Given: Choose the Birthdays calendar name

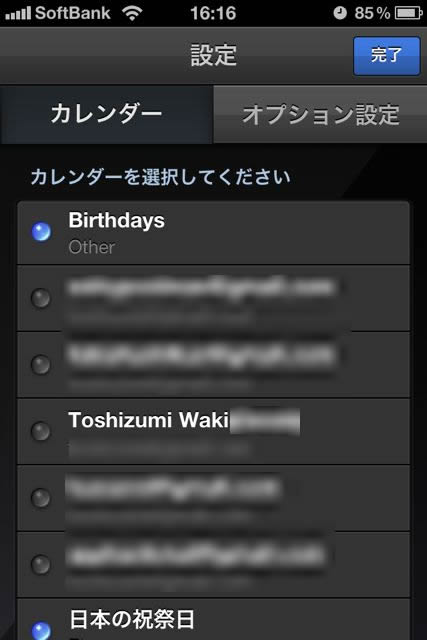Looking at the screenshot, I should [117, 220].
